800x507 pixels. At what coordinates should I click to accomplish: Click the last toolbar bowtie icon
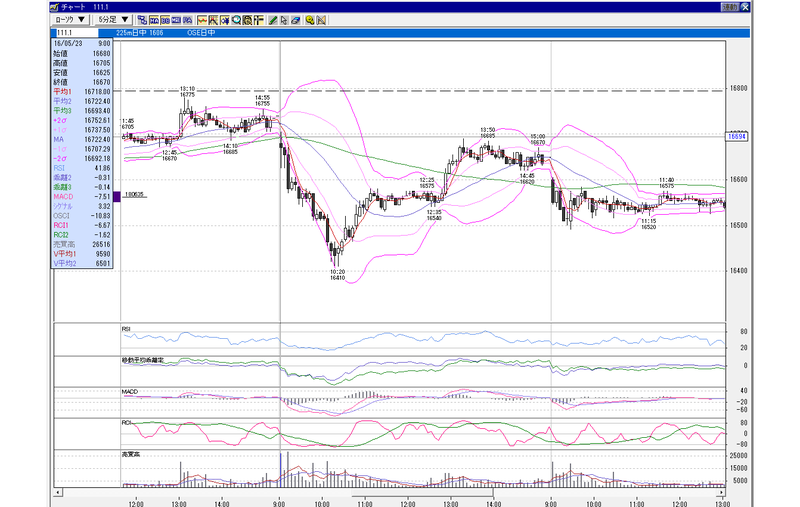(x=321, y=20)
